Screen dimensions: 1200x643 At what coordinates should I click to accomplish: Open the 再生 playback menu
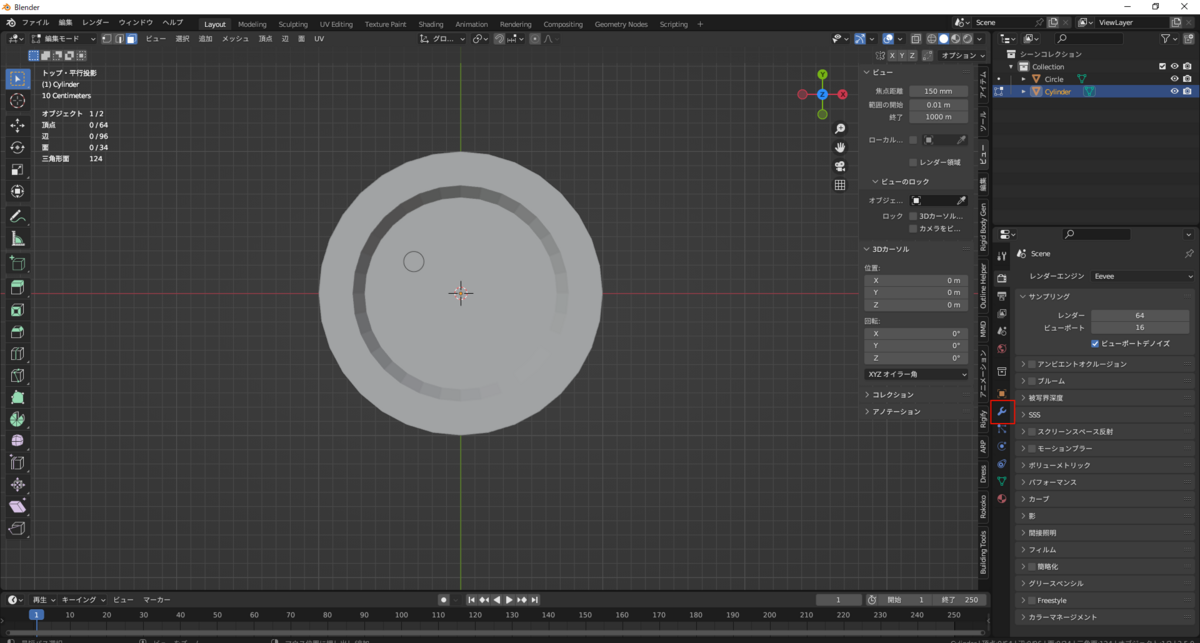pyautogui.click(x=42, y=599)
